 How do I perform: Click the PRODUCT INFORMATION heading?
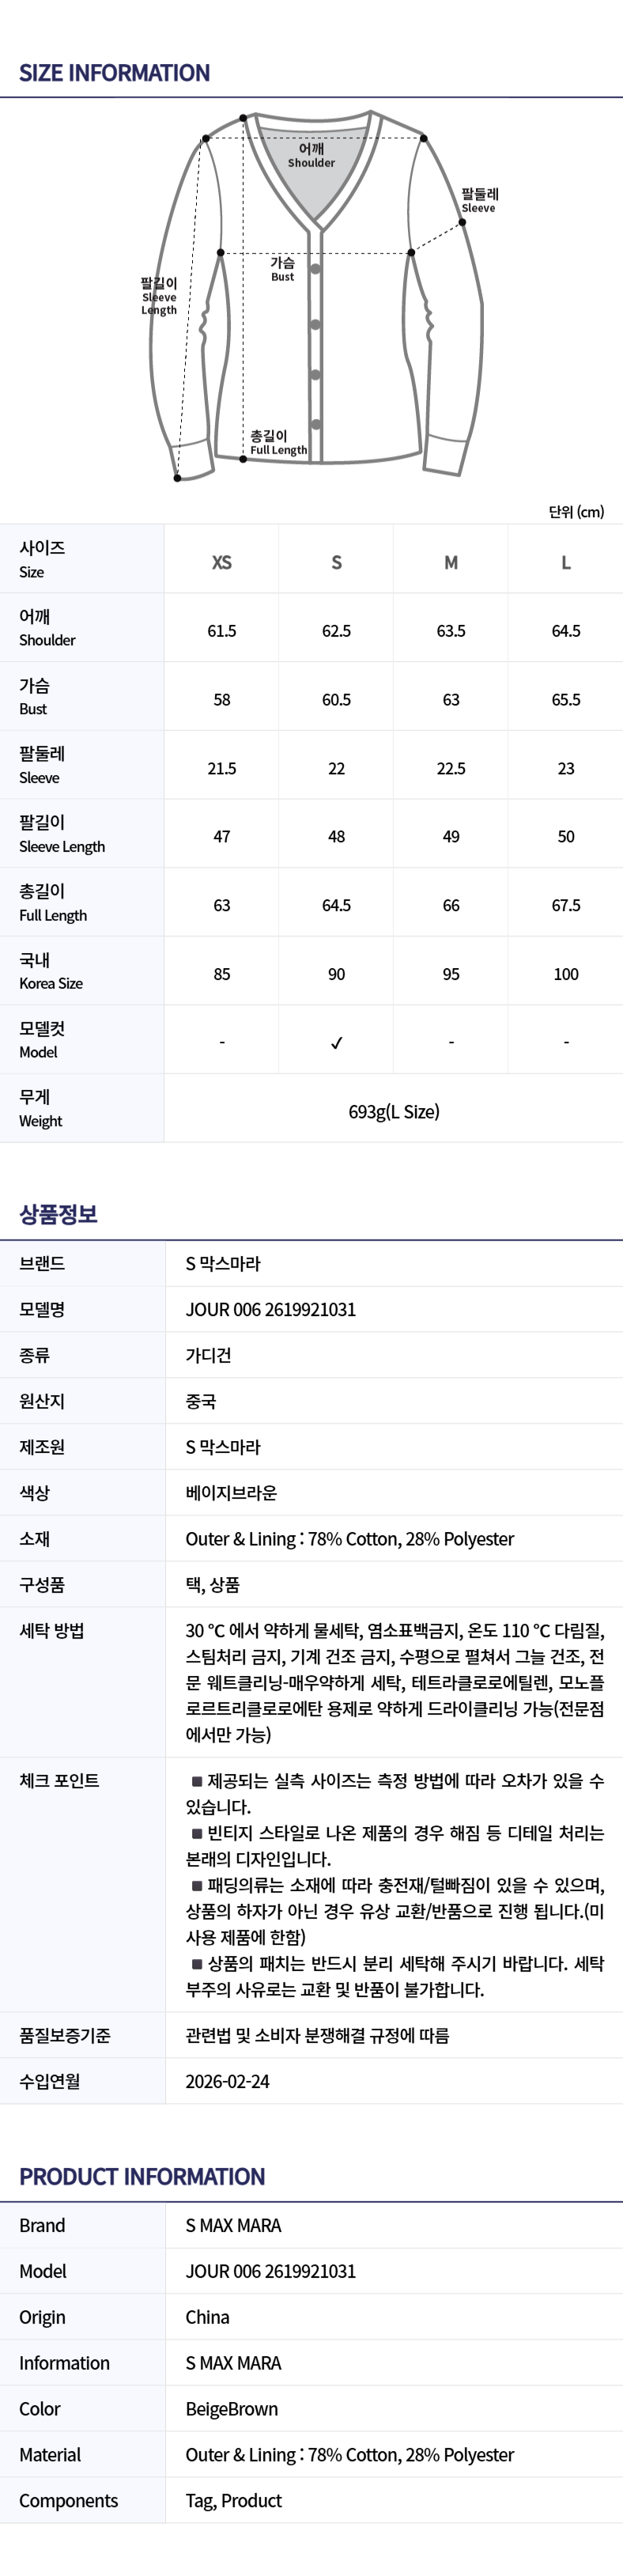[142, 2177]
